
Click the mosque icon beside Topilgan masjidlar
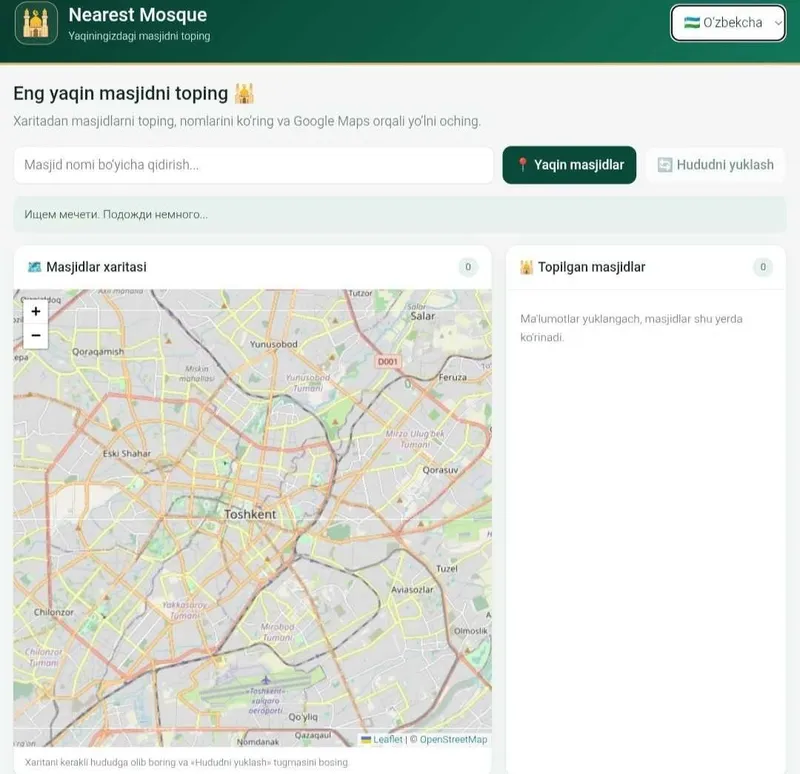(526, 267)
